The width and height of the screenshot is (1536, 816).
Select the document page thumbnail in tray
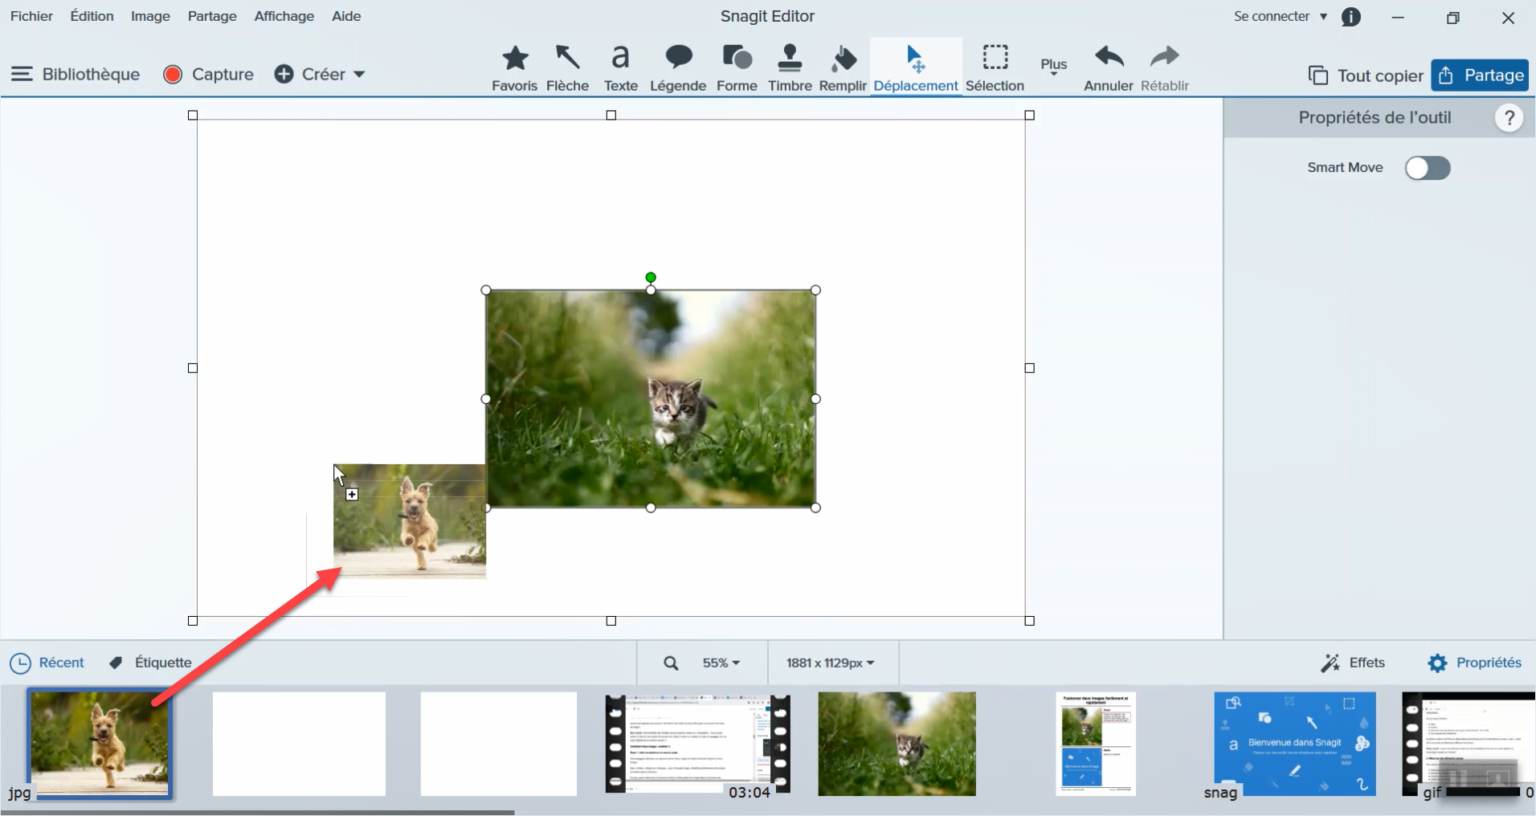(x=1096, y=744)
